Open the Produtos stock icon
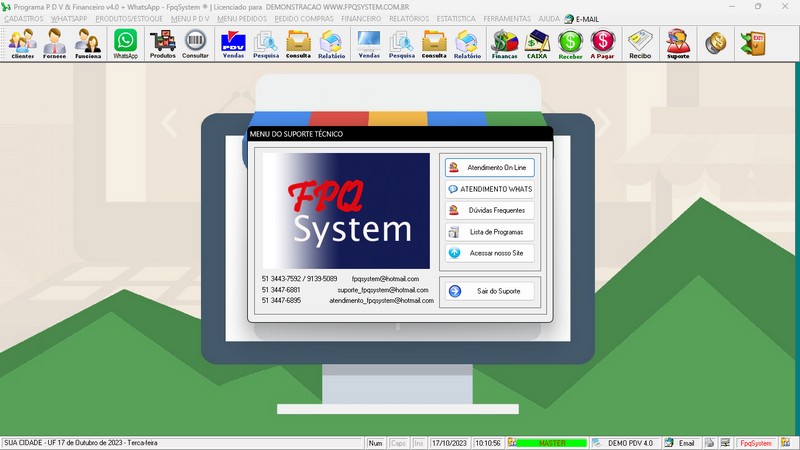The image size is (800, 450). click(162, 44)
